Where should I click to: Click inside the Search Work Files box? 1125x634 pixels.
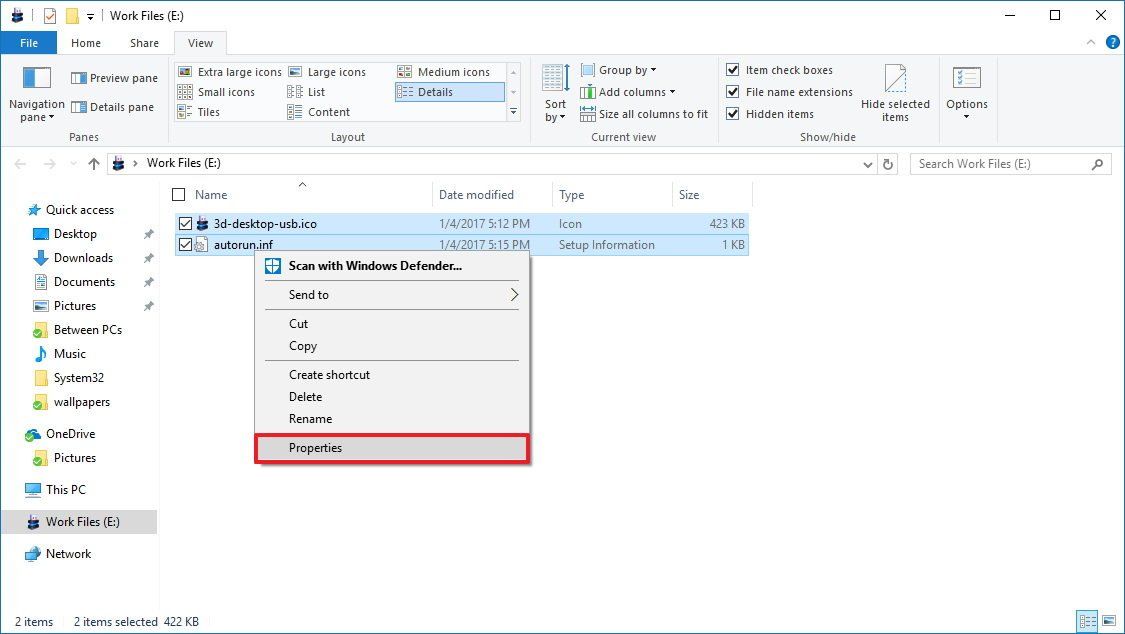(x=1000, y=163)
